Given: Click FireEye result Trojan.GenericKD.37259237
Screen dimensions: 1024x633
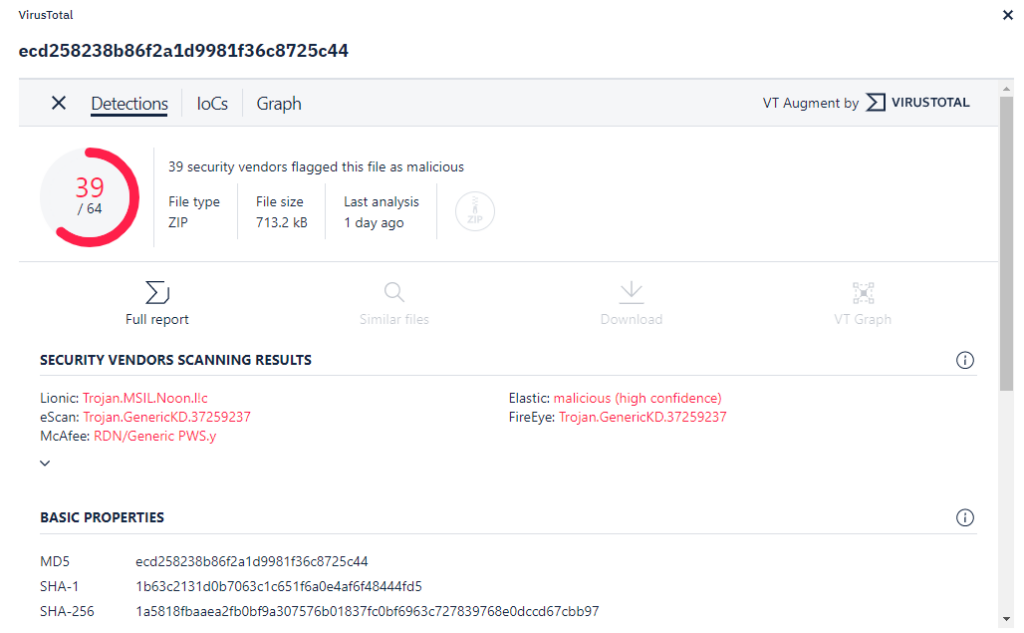Looking at the screenshot, I should [x=643, y=417].
